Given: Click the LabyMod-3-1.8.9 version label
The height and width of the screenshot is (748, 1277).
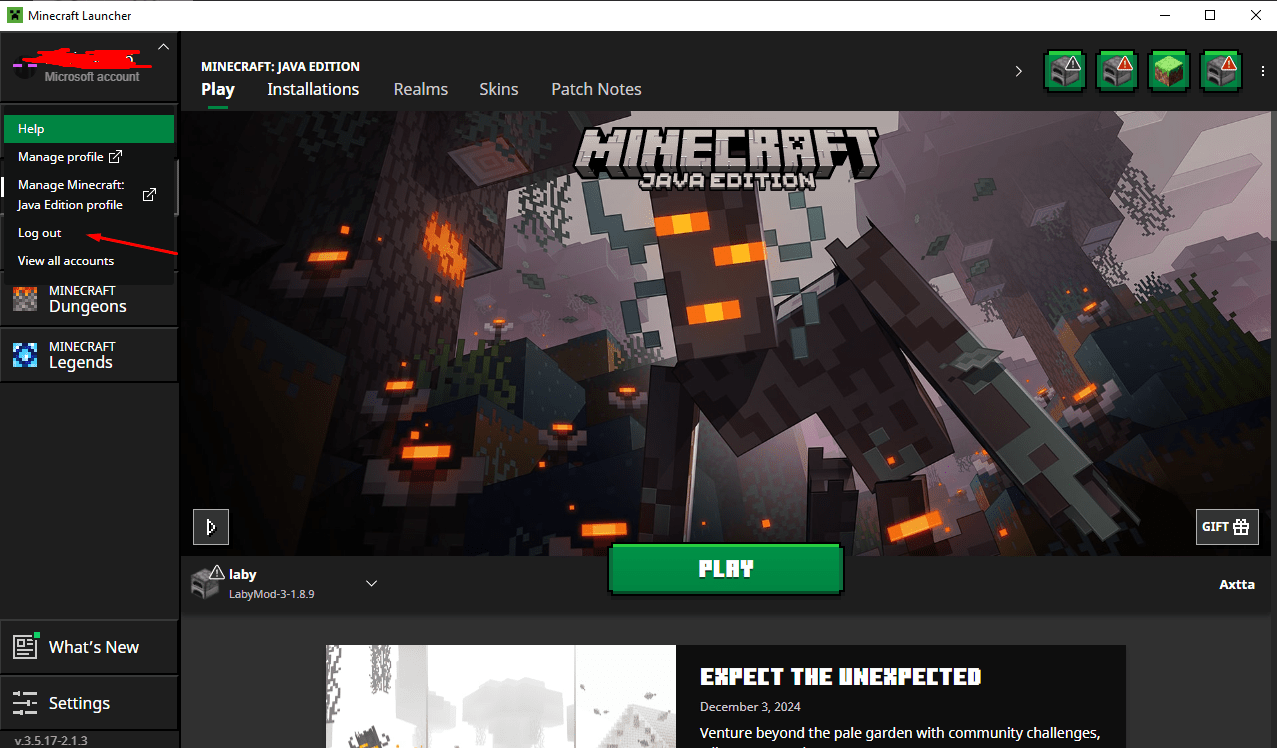Looking at the screenshot, I should [x=272, y=594].
